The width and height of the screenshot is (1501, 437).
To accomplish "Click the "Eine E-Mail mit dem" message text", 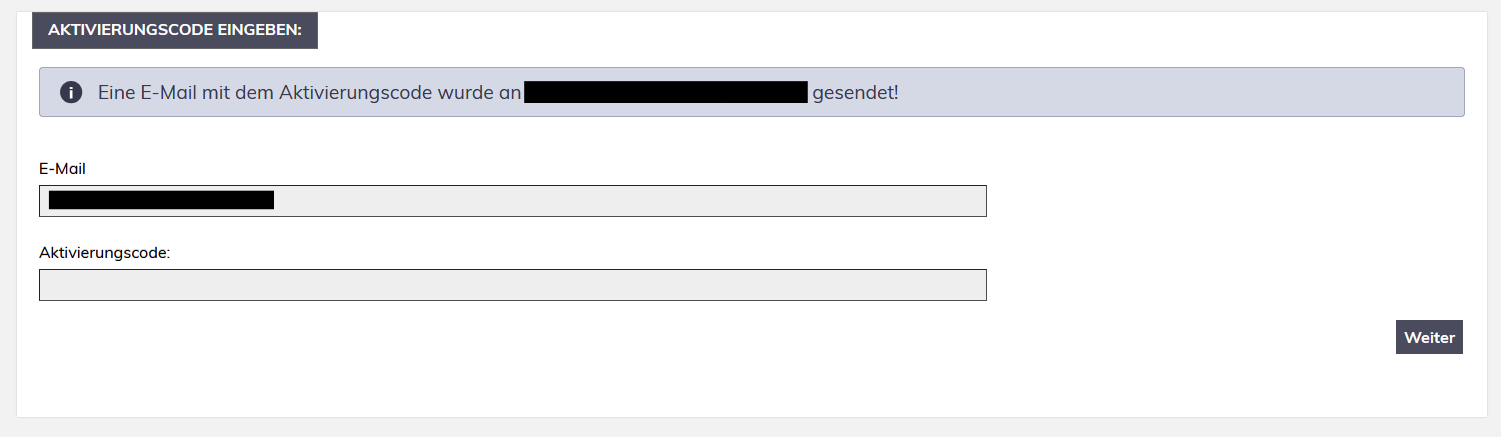I will pos(185,93).
